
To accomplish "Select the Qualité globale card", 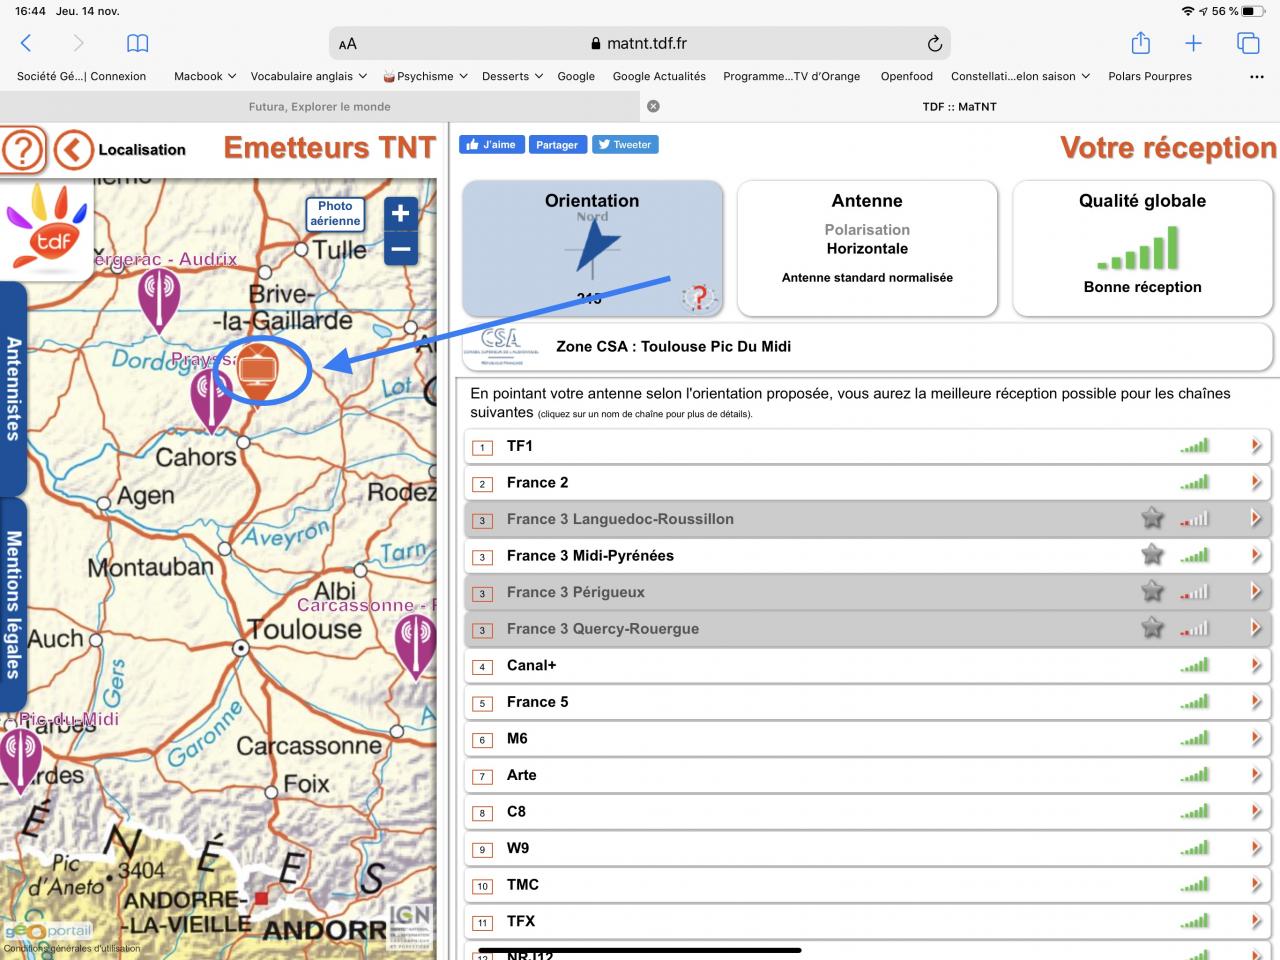I will (1142, 248).
